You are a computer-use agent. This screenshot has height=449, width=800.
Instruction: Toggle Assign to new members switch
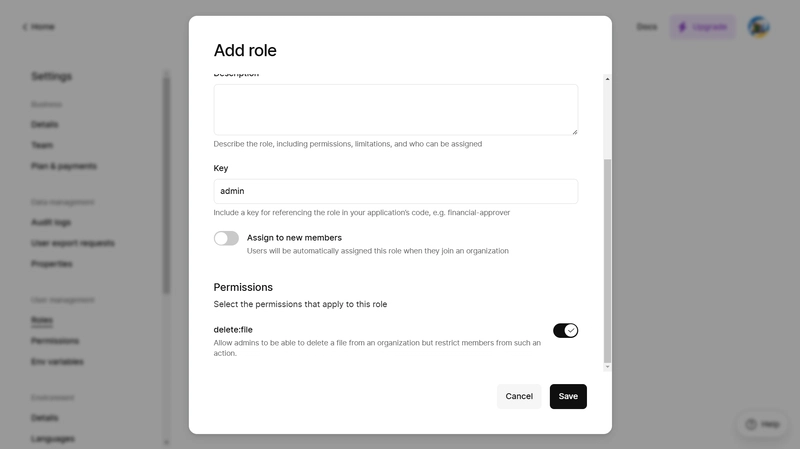coord(226,238)
